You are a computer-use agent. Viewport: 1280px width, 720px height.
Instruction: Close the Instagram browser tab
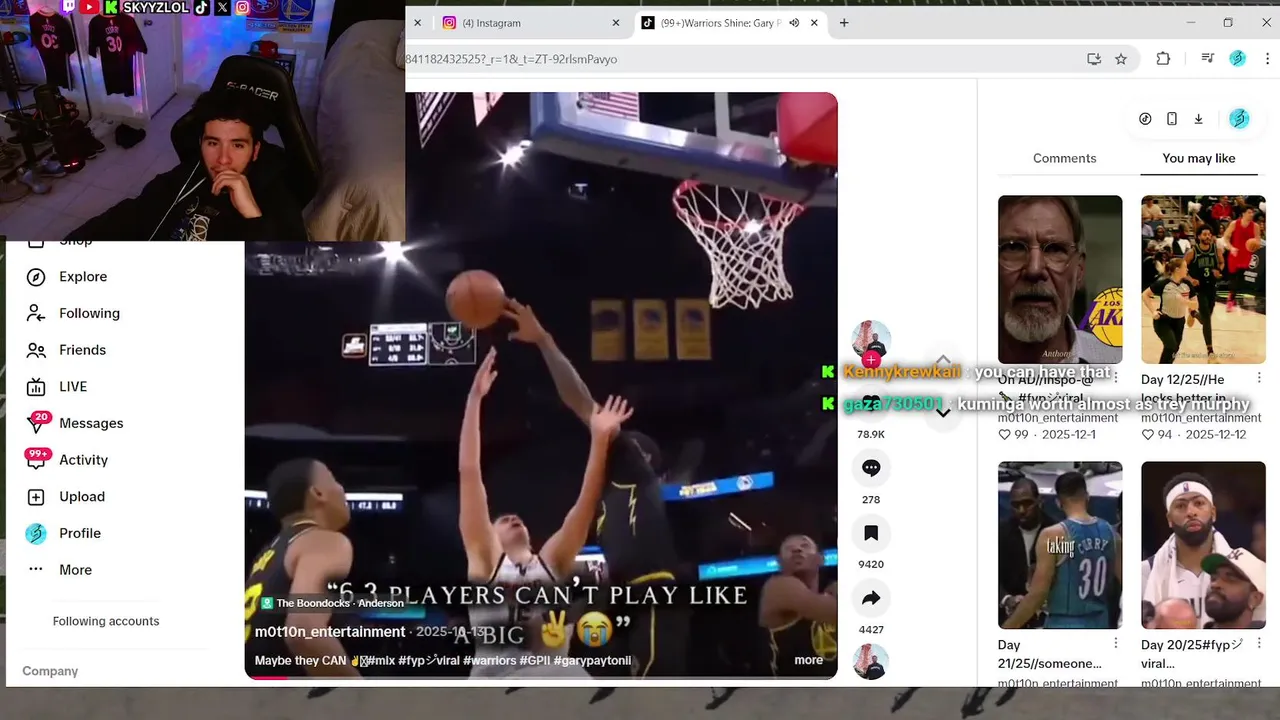[616, 23]
